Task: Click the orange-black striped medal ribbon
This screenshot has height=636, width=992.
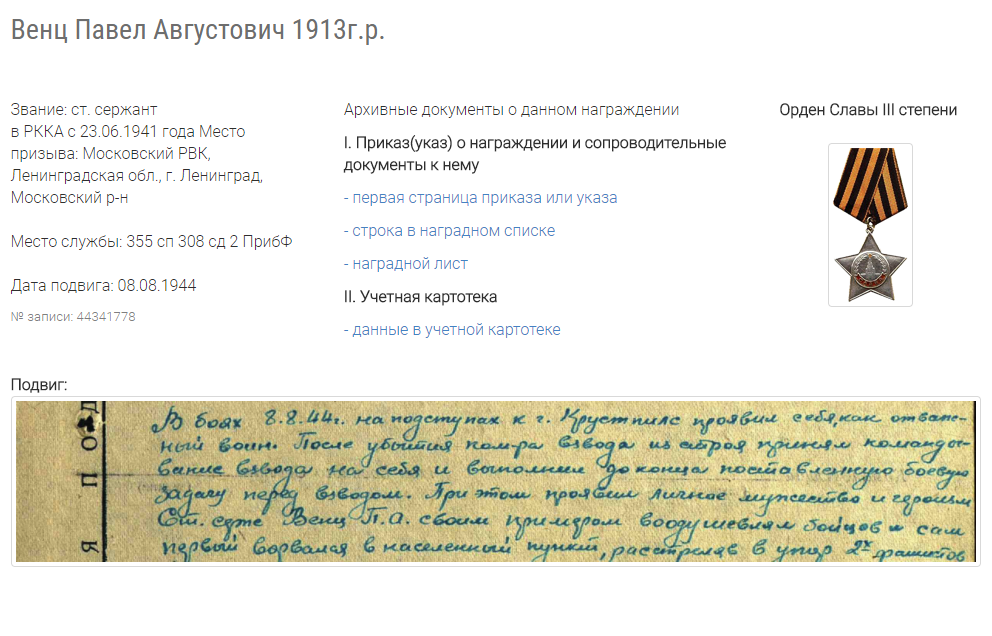Action: coord(869,178)
